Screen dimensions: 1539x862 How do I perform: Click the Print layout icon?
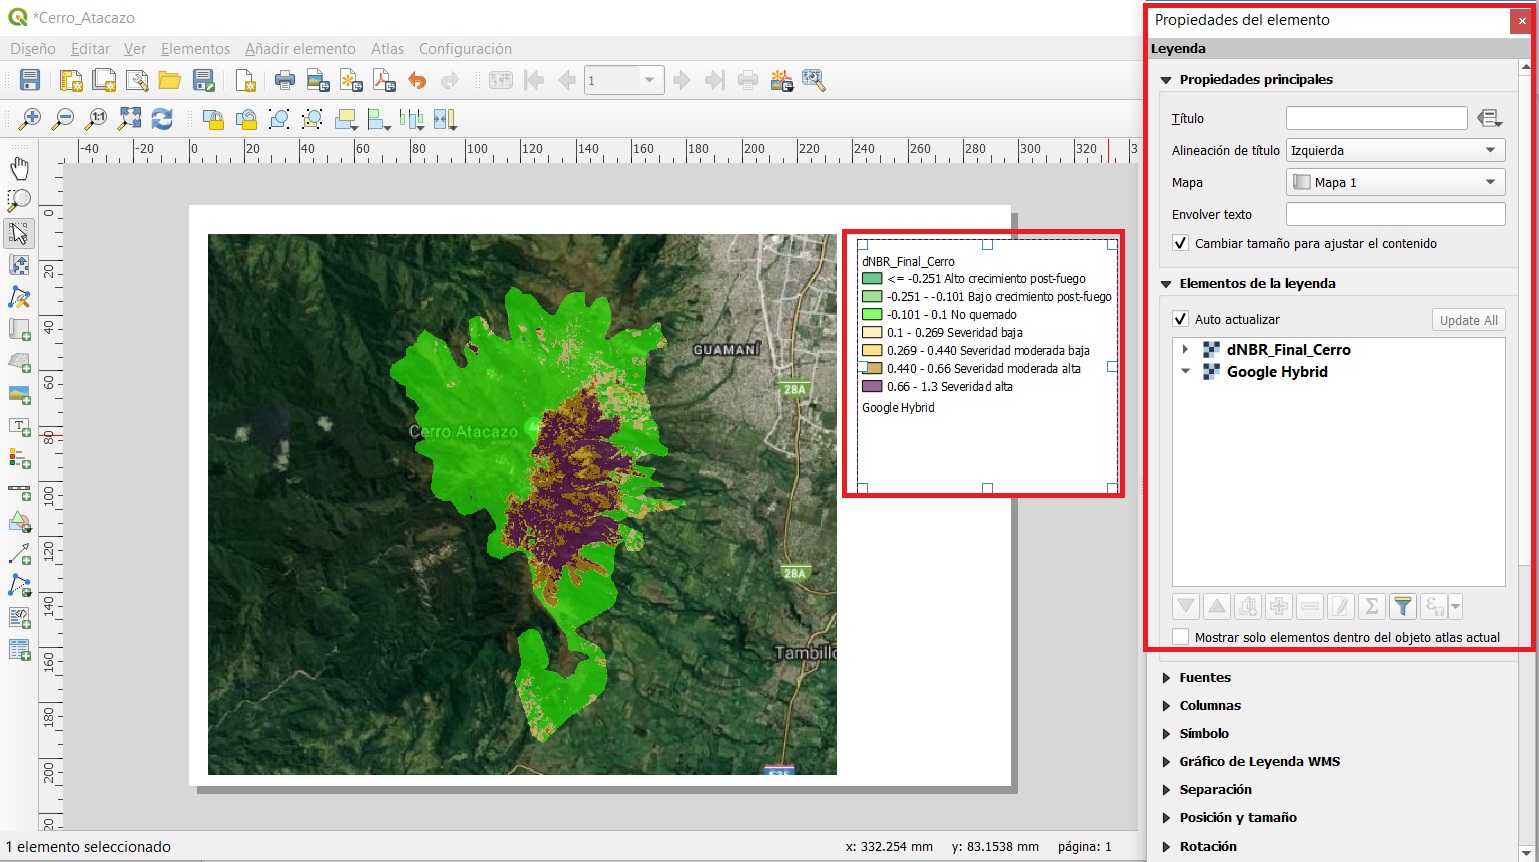tap(285, 81)
